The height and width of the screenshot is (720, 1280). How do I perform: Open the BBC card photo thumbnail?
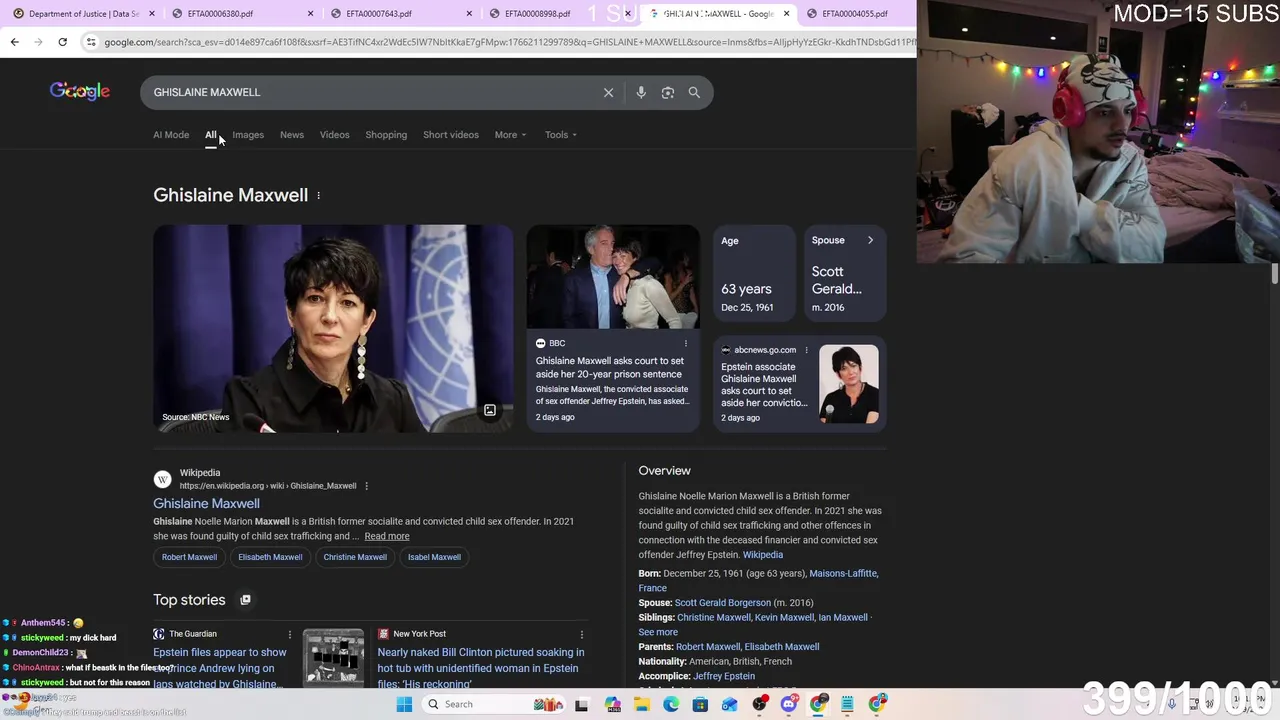pyautogui.click(x=613, y=277)
